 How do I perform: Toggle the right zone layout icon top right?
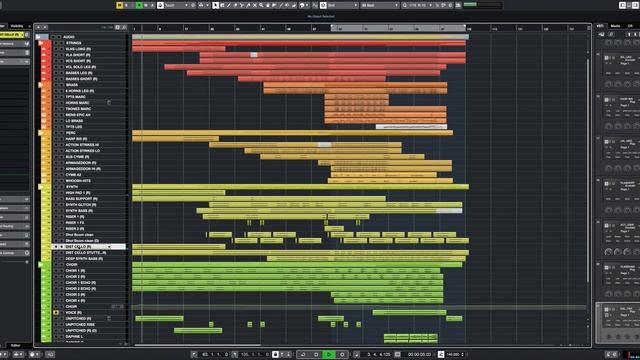point(636,5)
